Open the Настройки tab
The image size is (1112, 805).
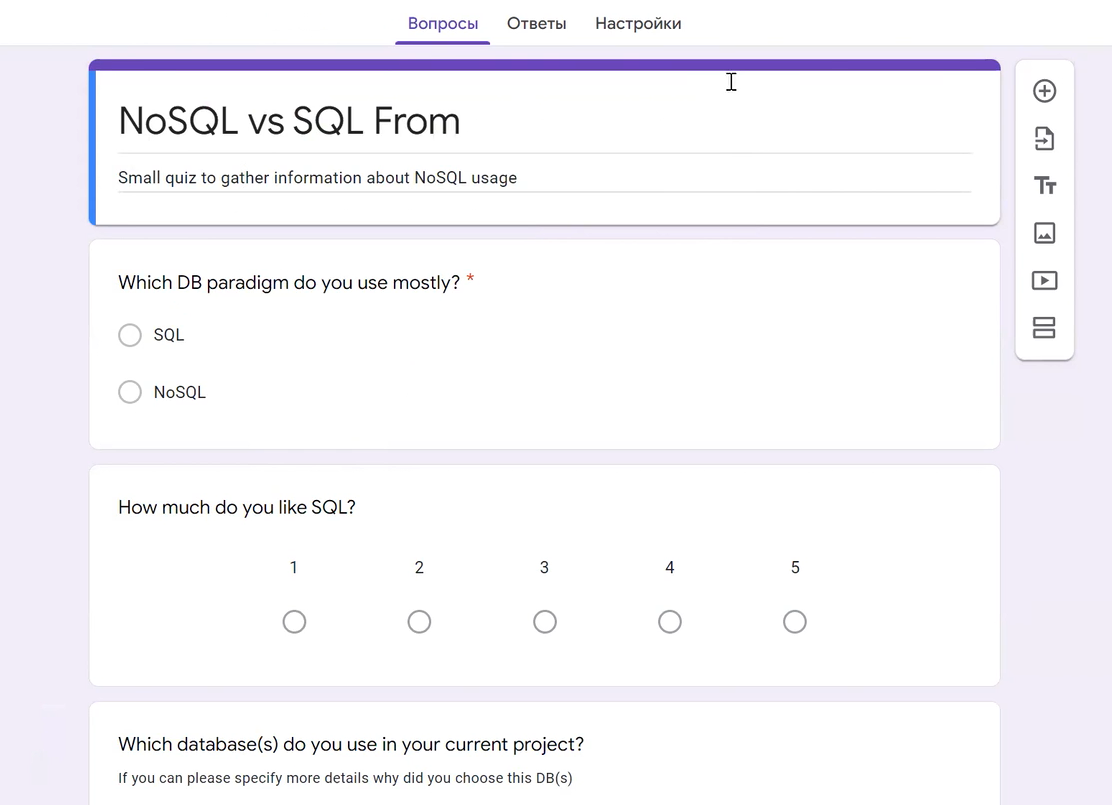638,23
